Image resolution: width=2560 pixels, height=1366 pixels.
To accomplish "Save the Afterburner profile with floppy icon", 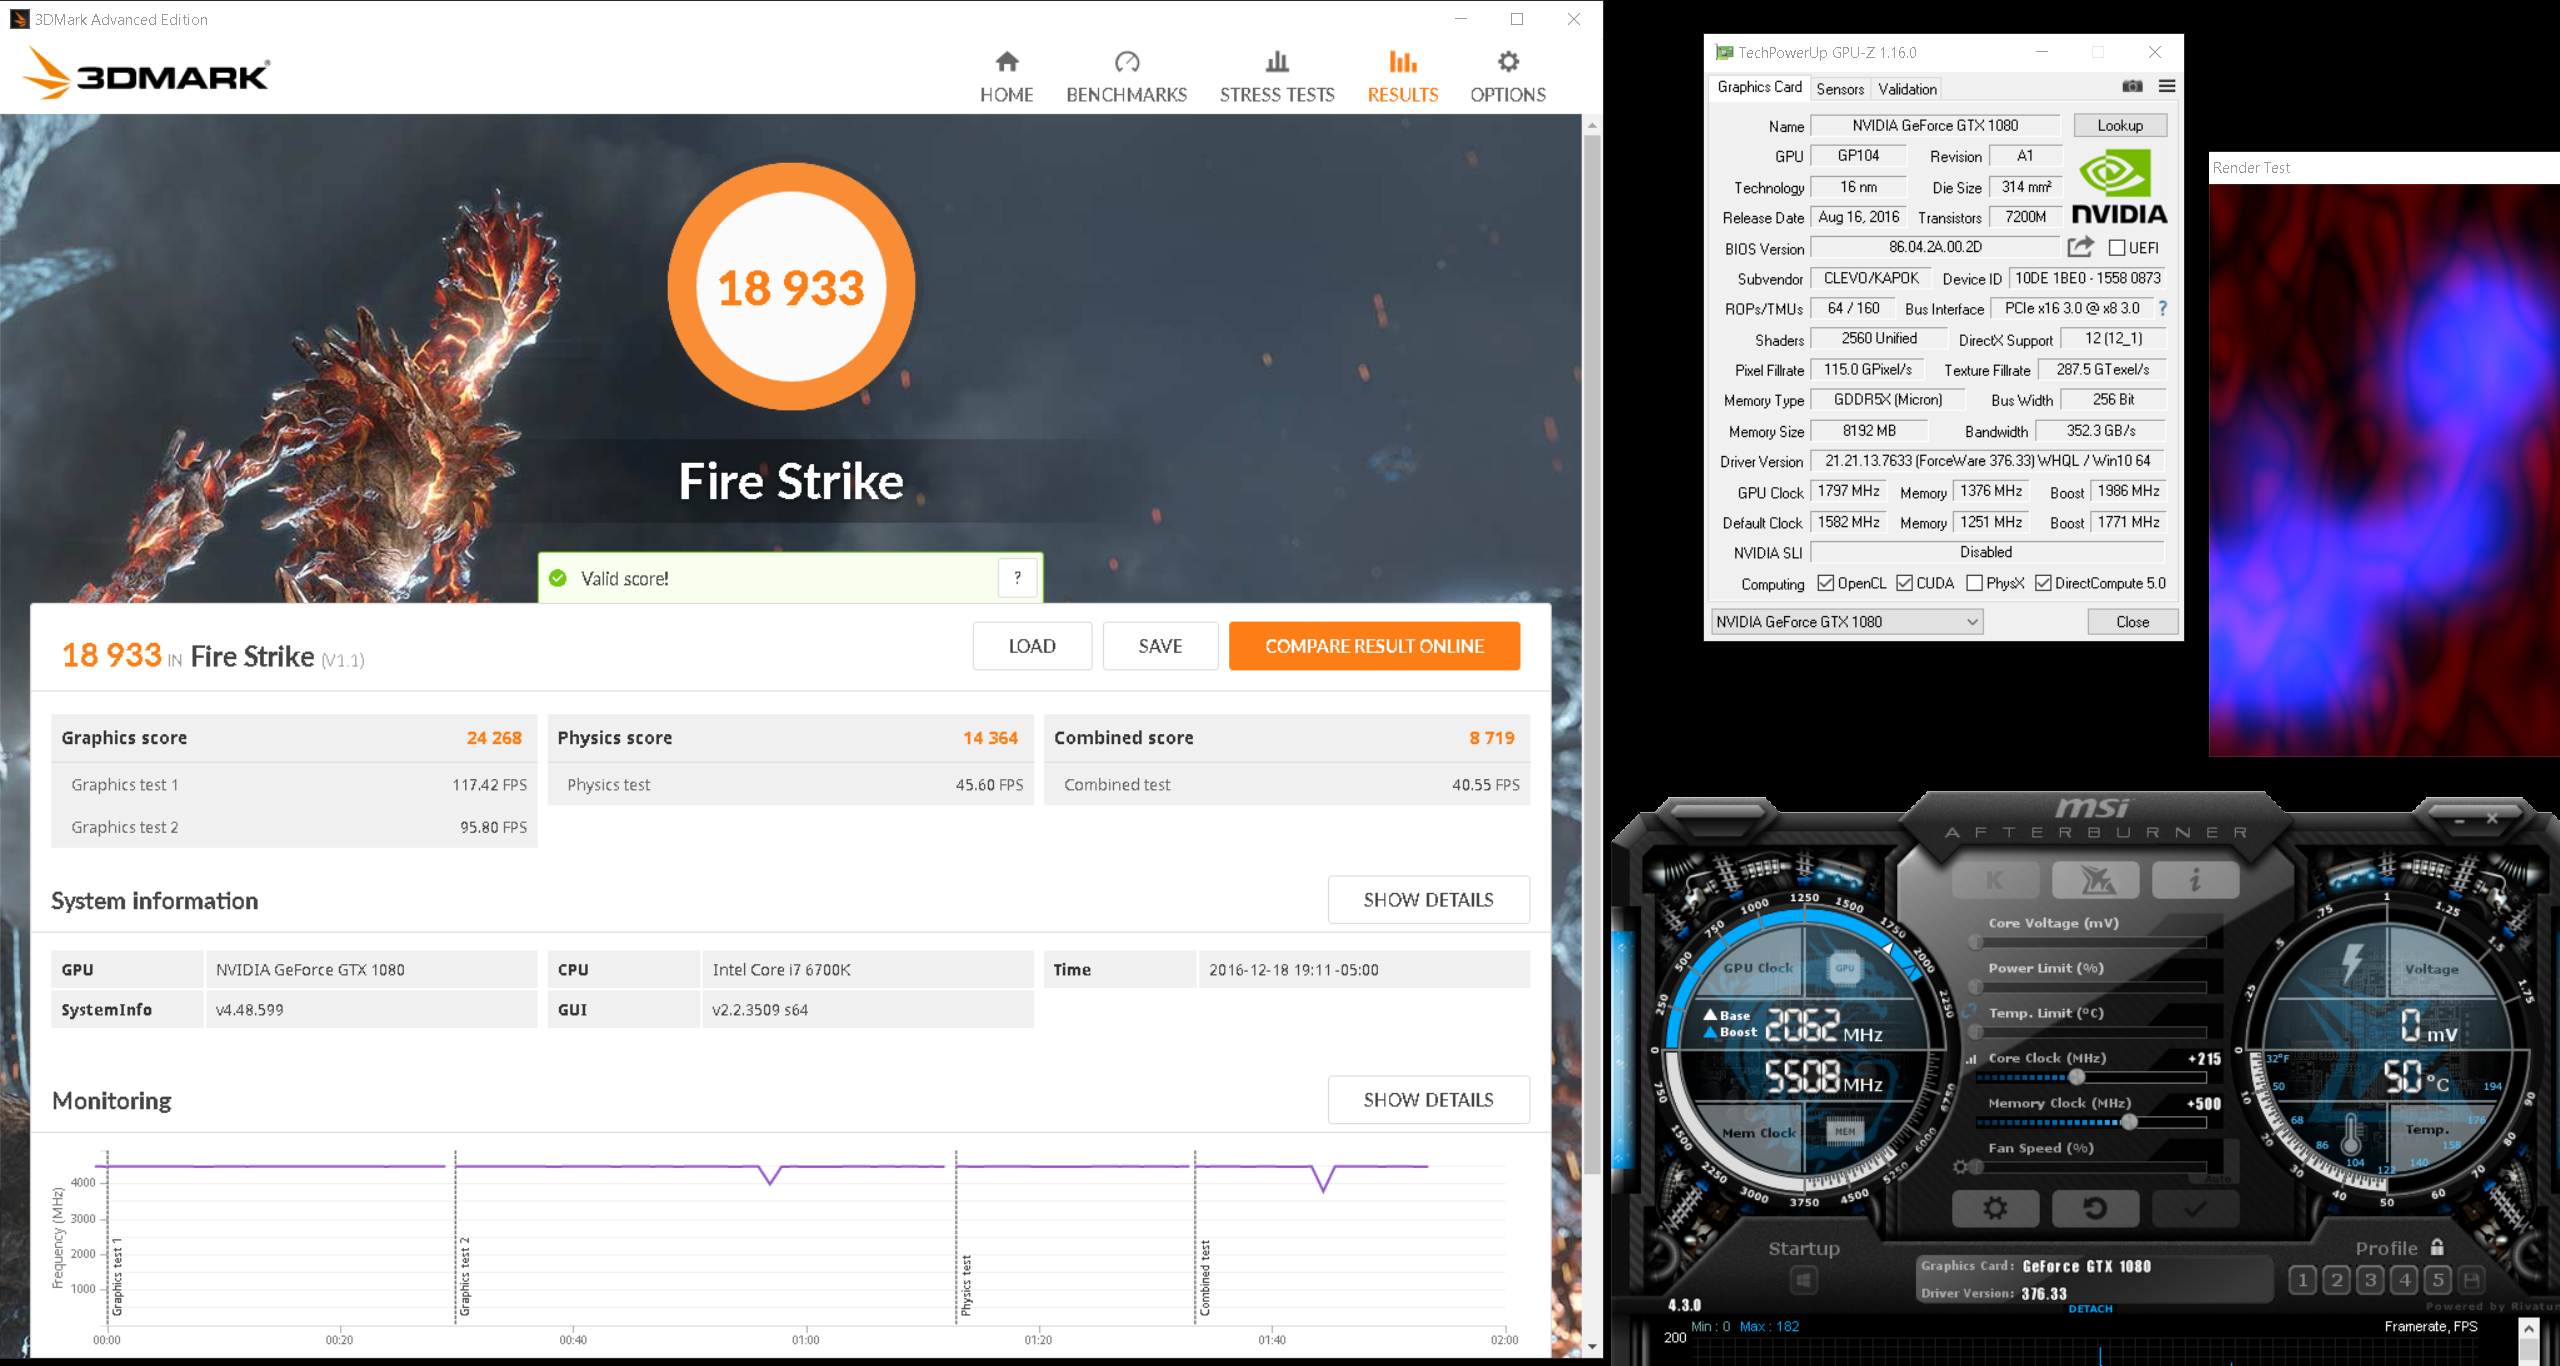I will pos(2472,1280).
